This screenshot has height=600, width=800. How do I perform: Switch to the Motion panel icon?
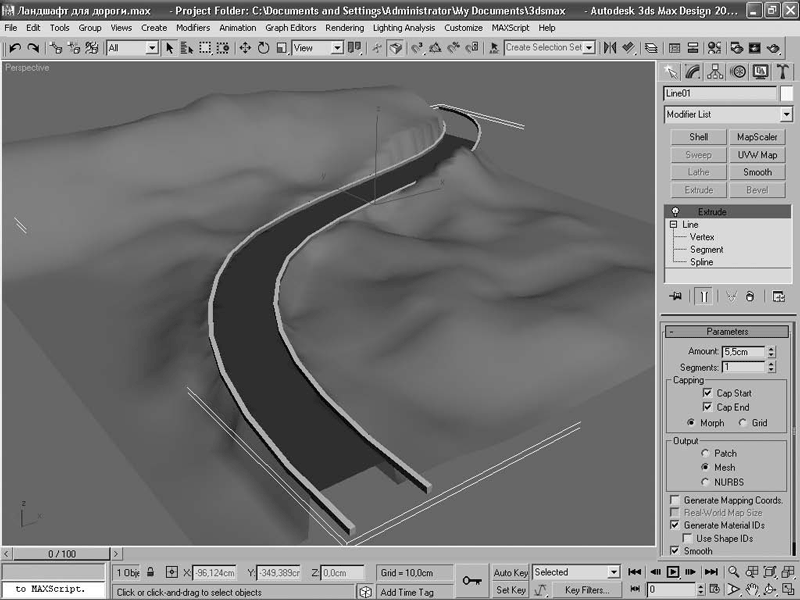coord(738,72)
